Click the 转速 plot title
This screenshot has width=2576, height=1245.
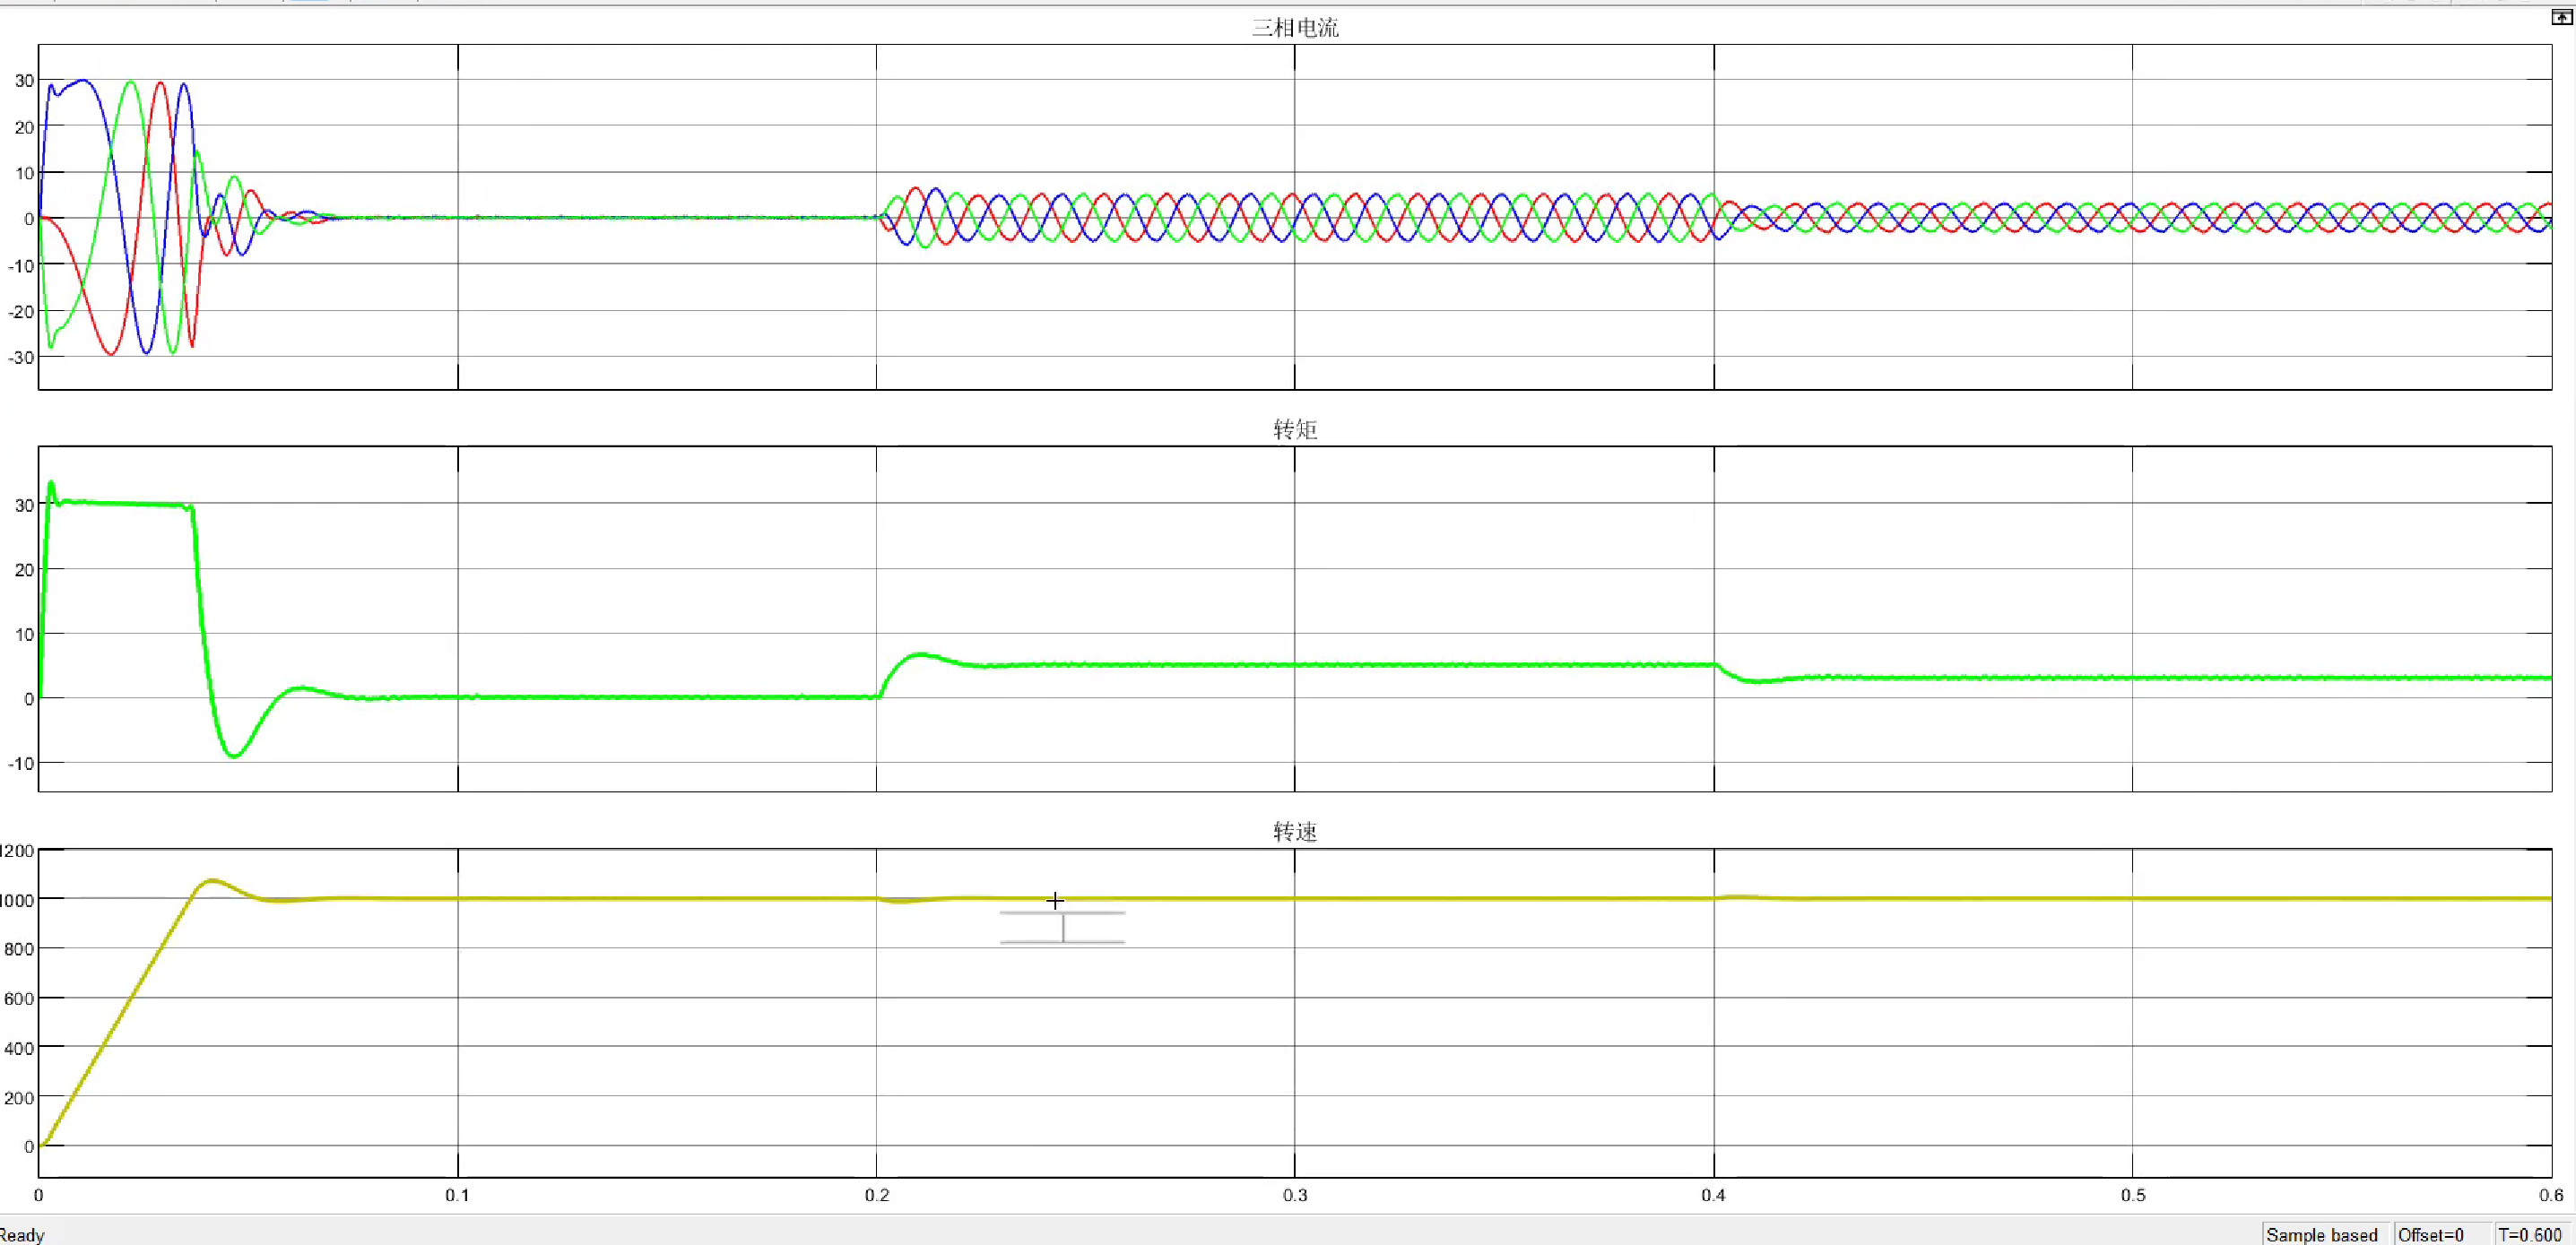tap(1294, 832)
